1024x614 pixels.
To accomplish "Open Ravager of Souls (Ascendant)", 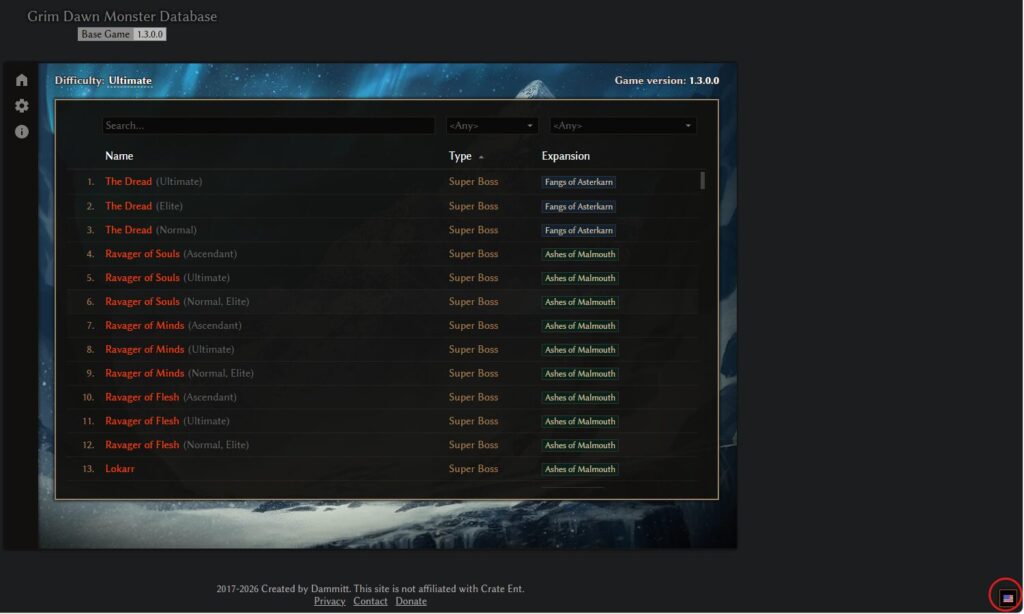I will click(171, 253).
